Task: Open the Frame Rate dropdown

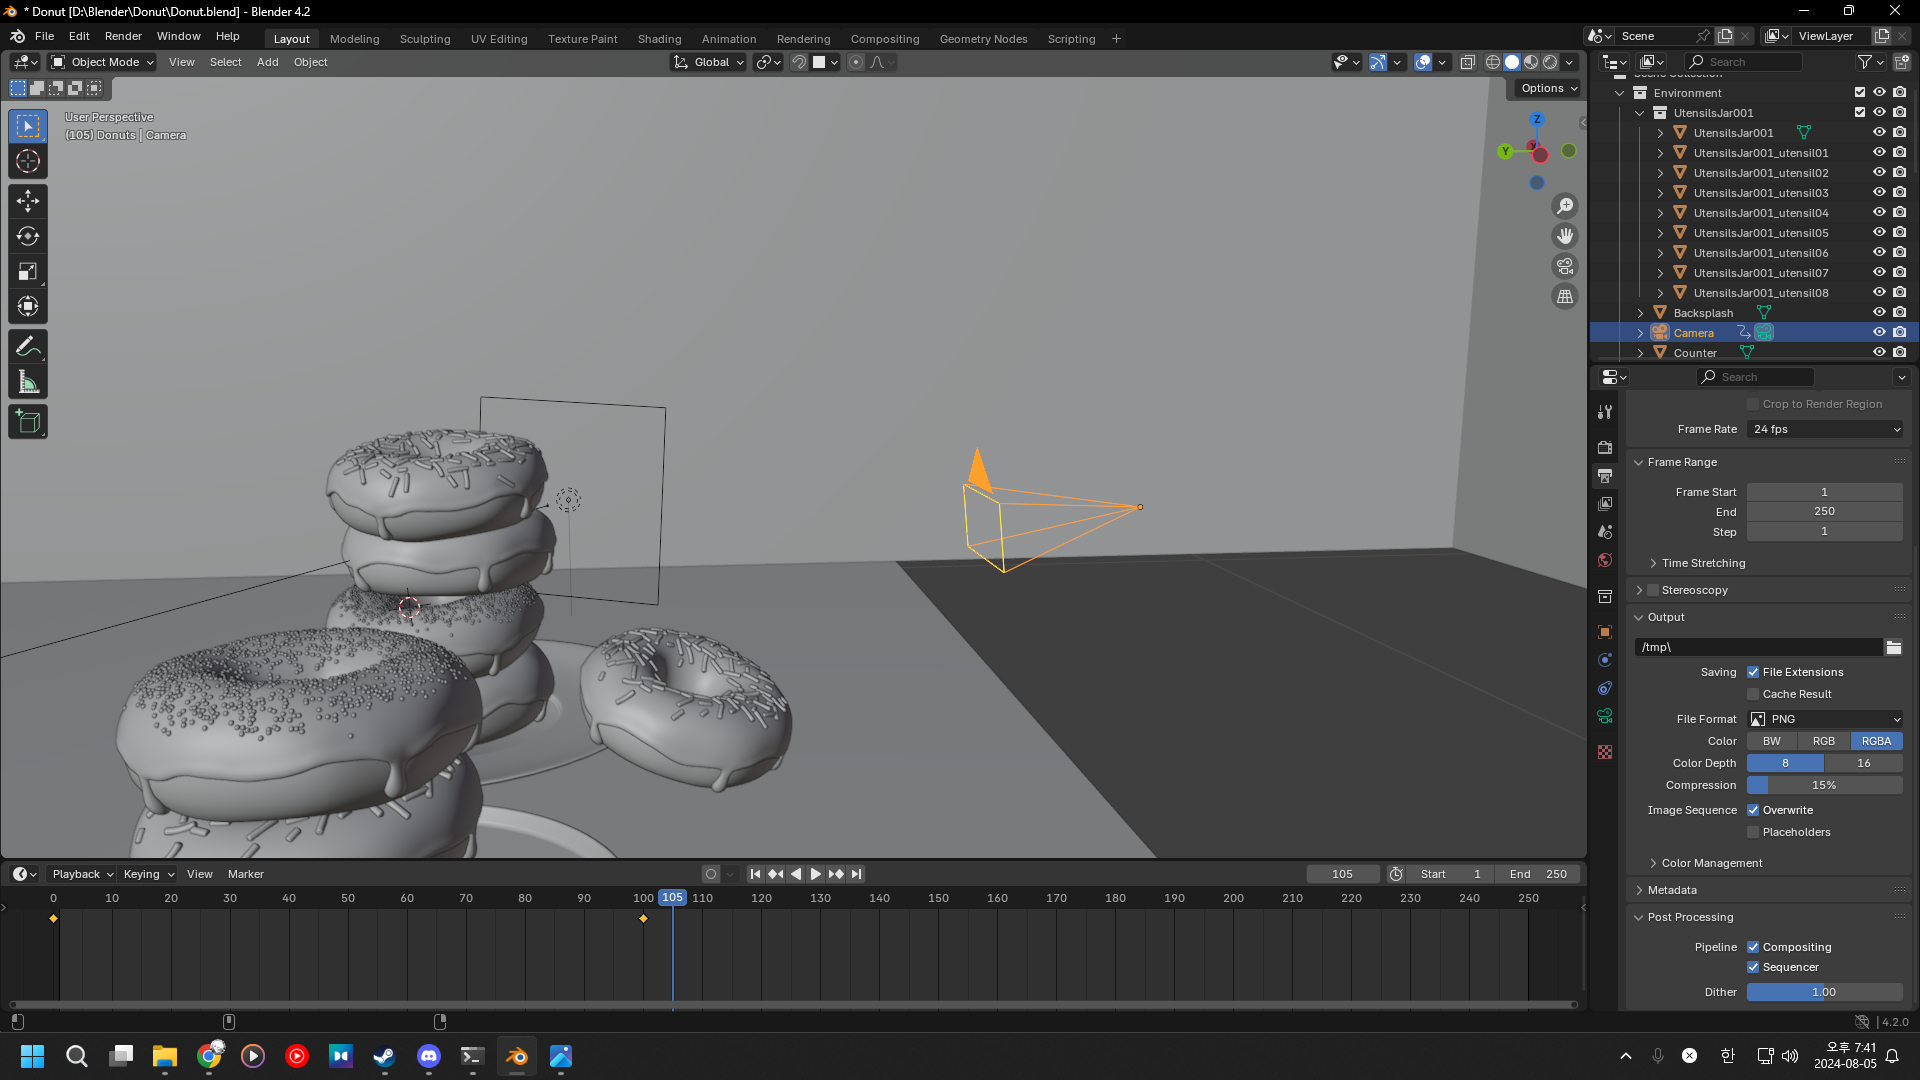Action: click(1825, 429)
